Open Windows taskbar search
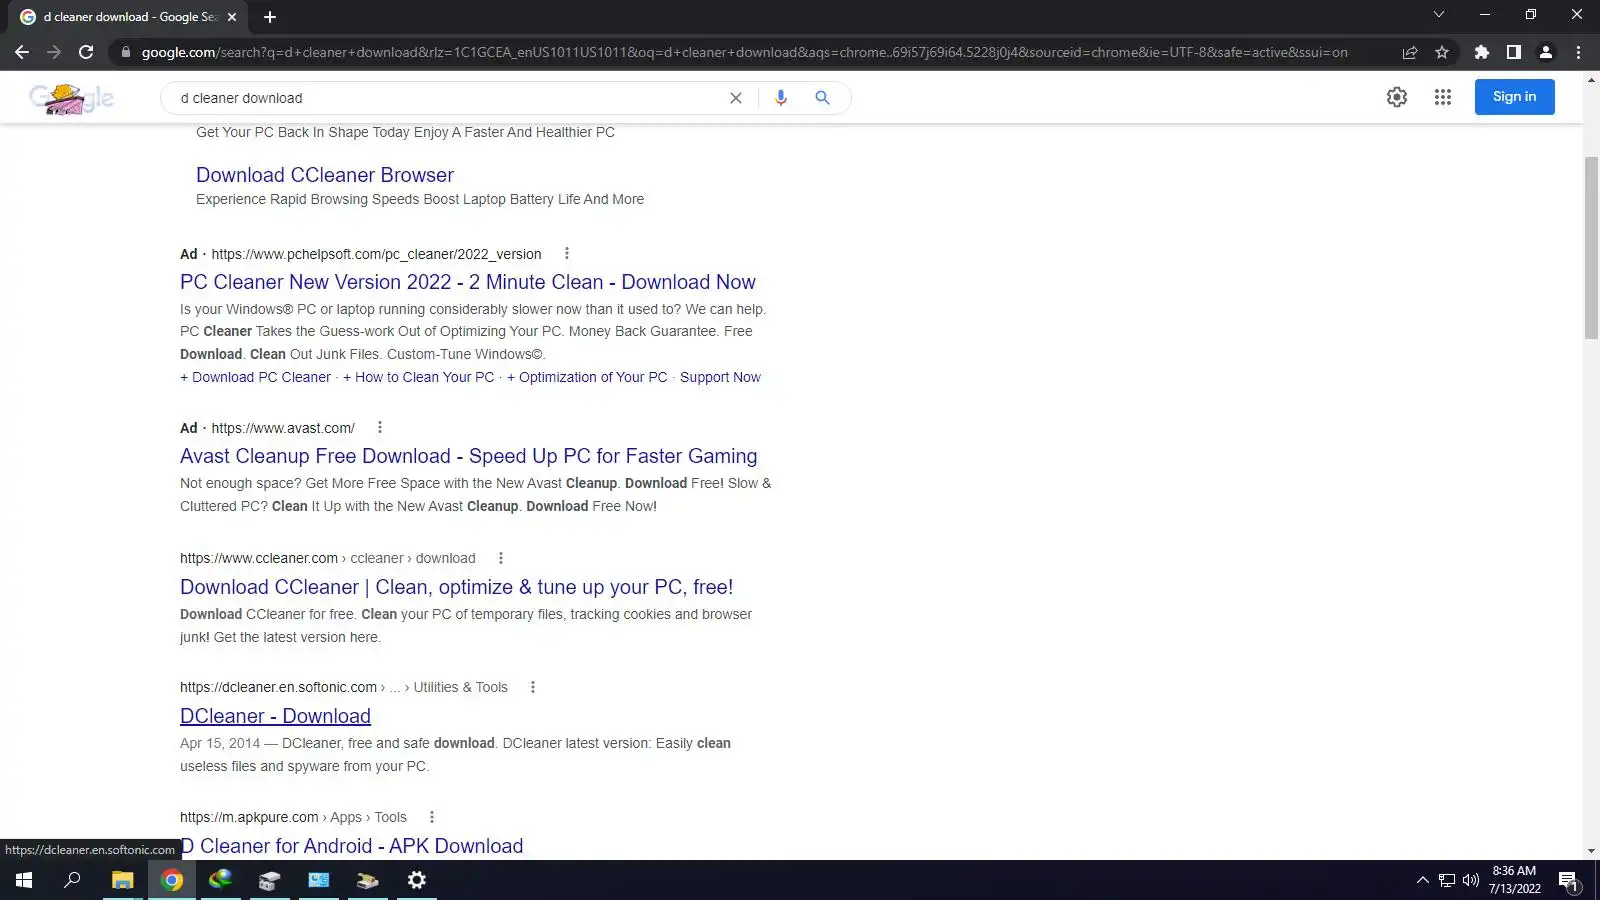The image size is (1600, 900). tap(72, 880)
